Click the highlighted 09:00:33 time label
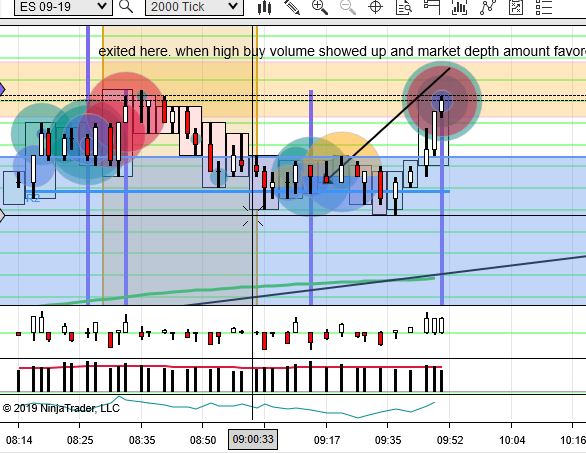 tap(253, 439)
